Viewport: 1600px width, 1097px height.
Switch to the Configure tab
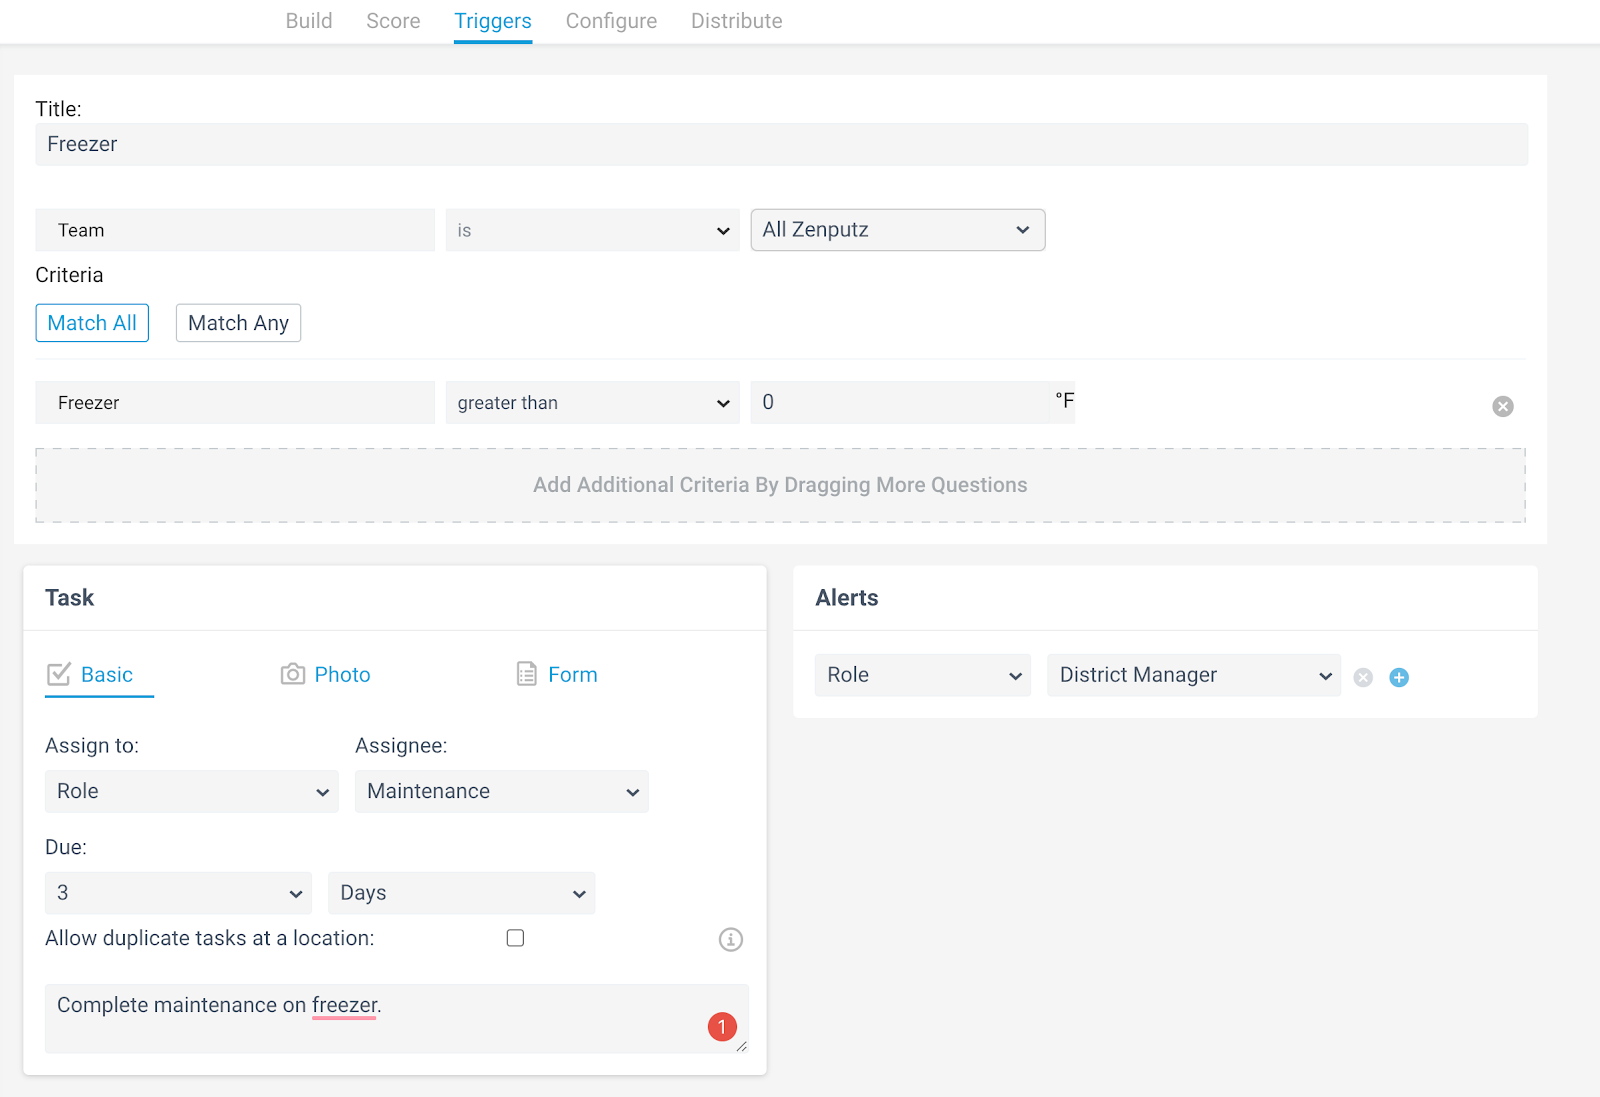(x=611, y=21)
